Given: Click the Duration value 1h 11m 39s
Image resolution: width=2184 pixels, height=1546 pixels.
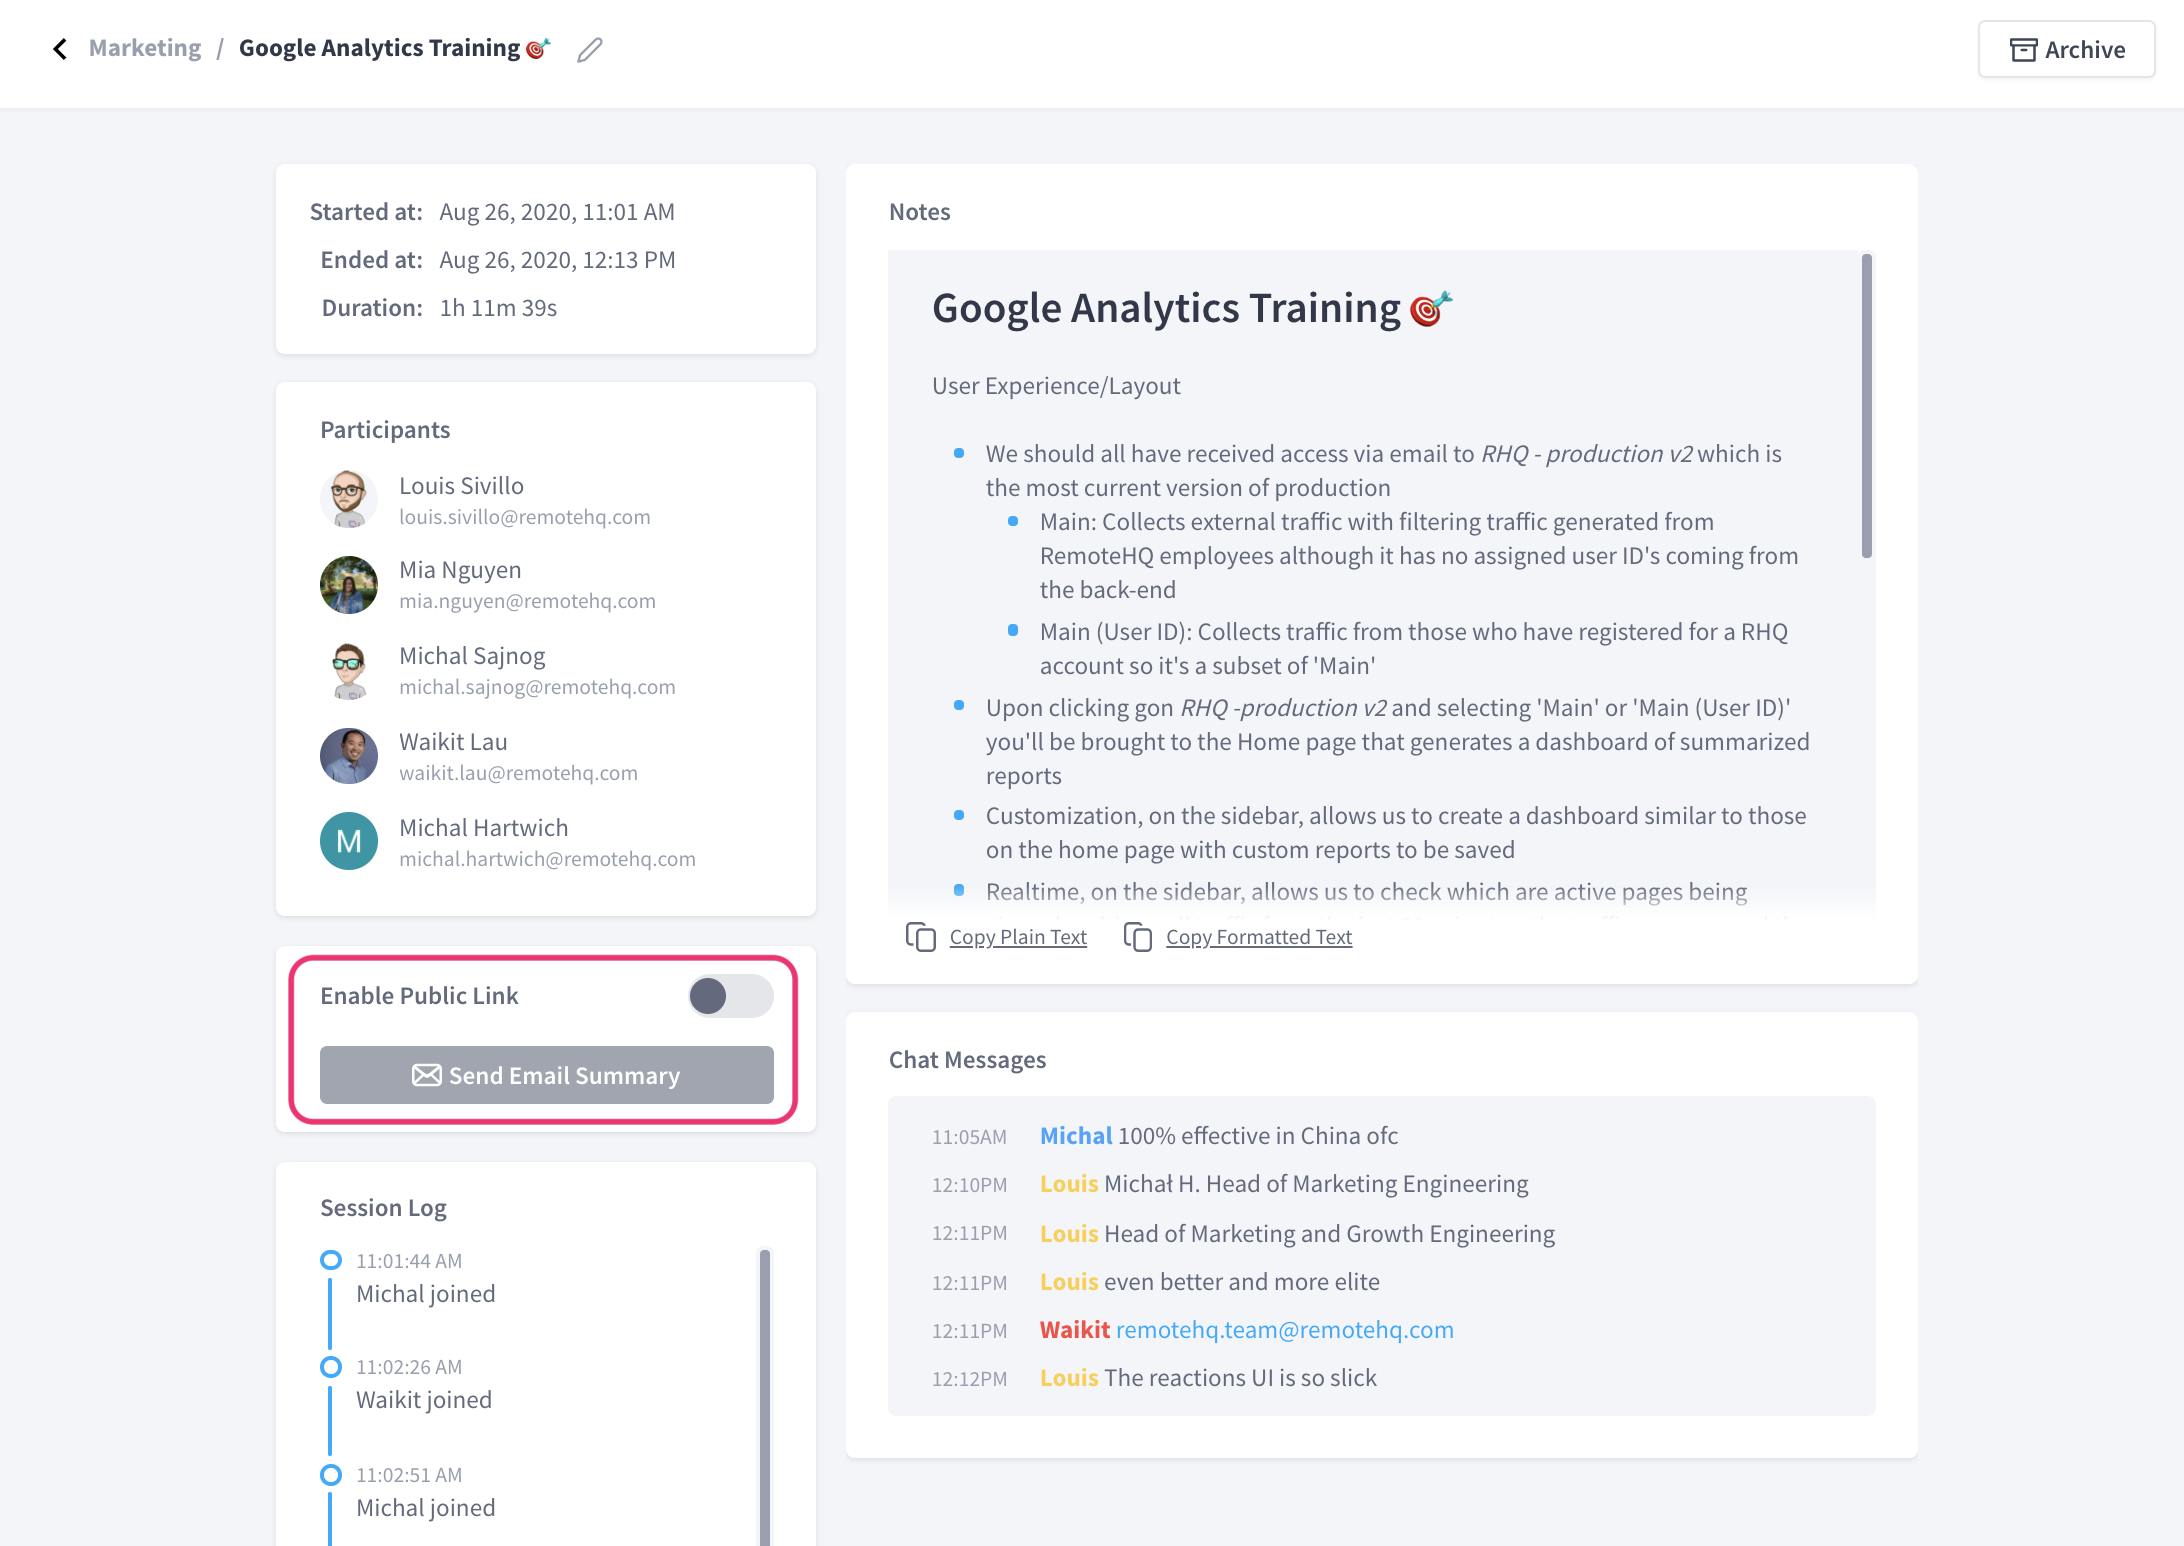Looking at the screenshot, I should 498,308.
